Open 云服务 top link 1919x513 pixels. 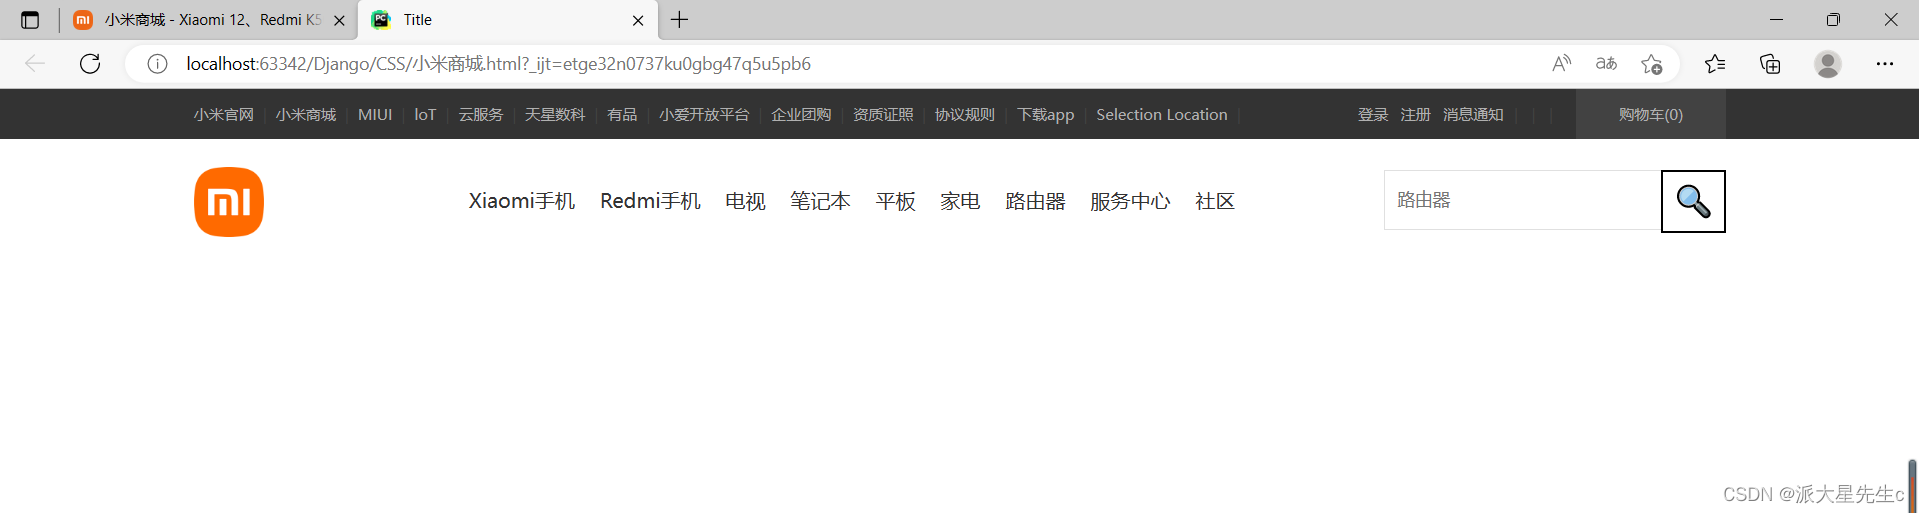pos(481,115)
